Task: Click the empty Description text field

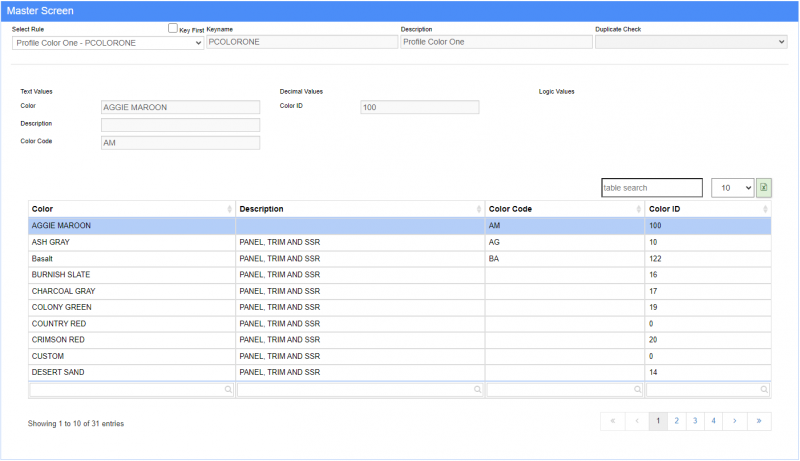Action: (180, 125)
